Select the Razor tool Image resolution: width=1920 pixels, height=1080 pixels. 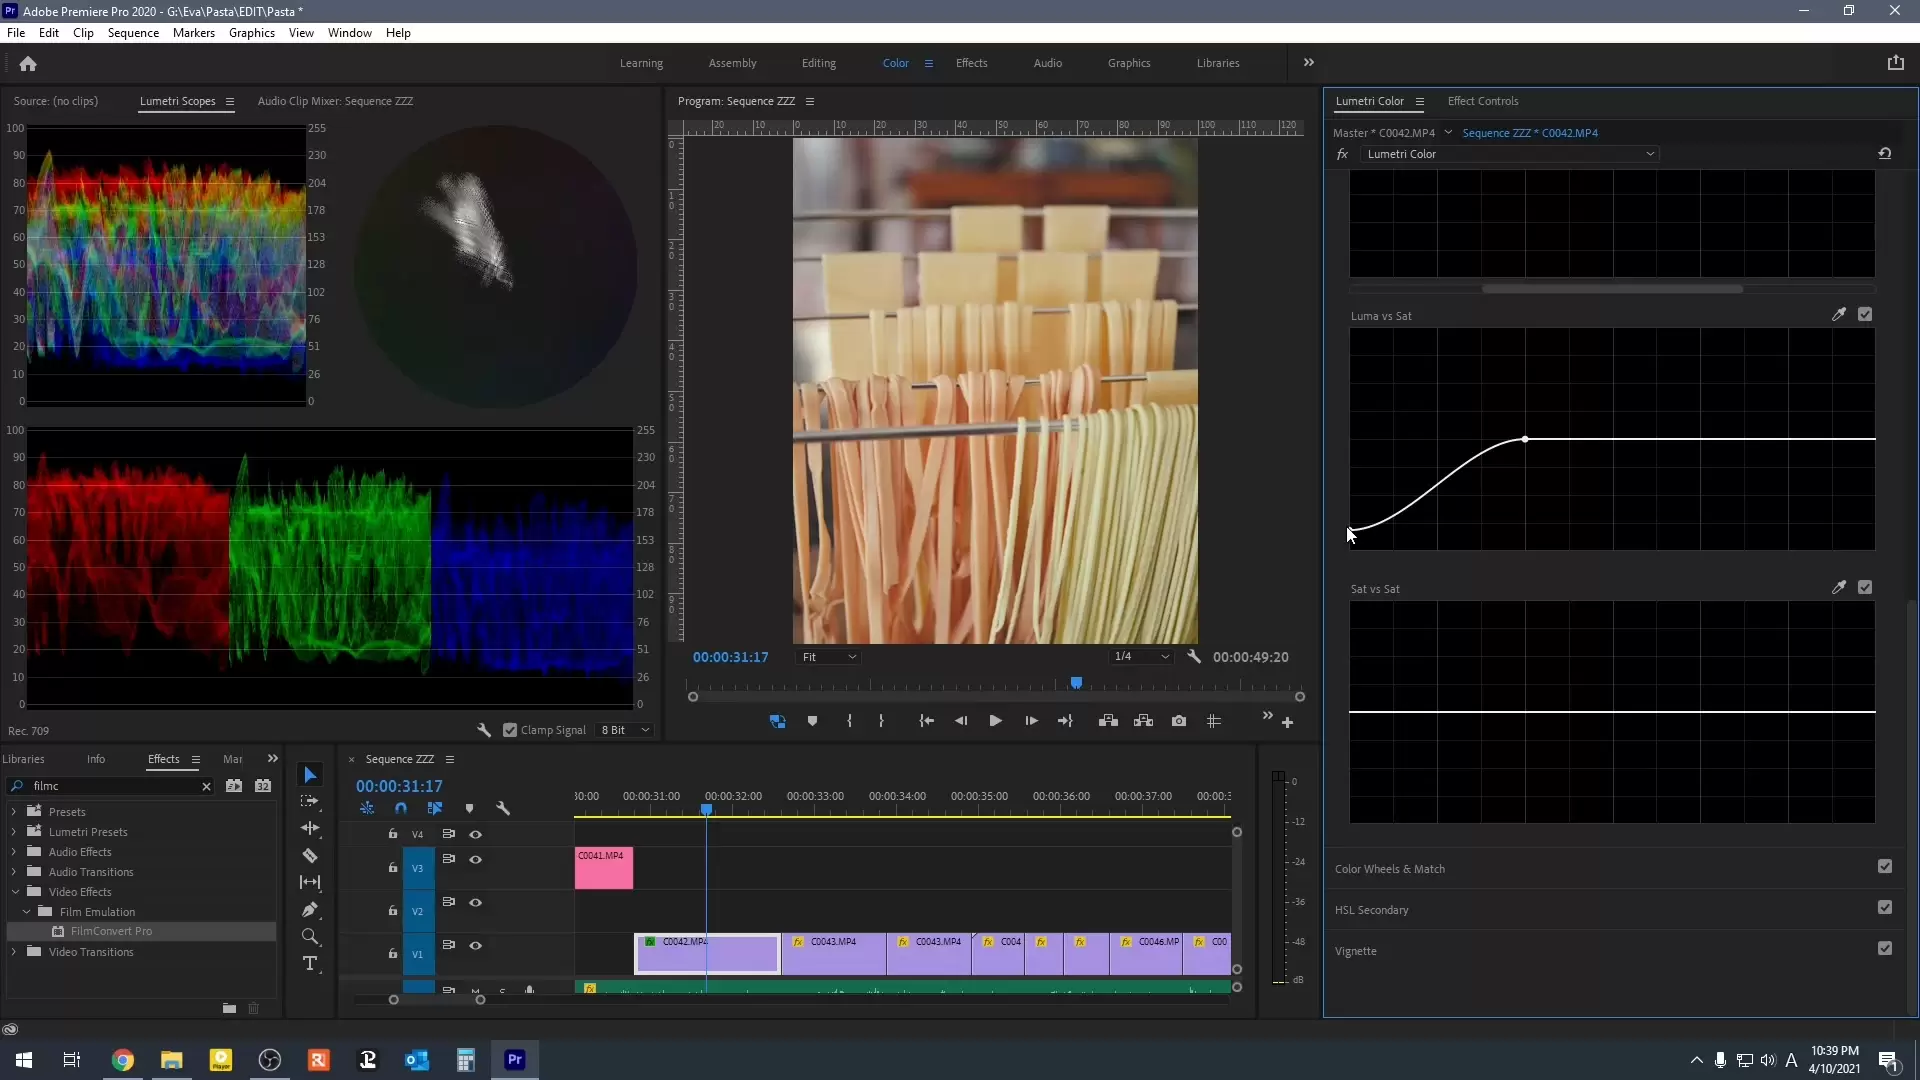pyautogui.click(x=310, y=856)
